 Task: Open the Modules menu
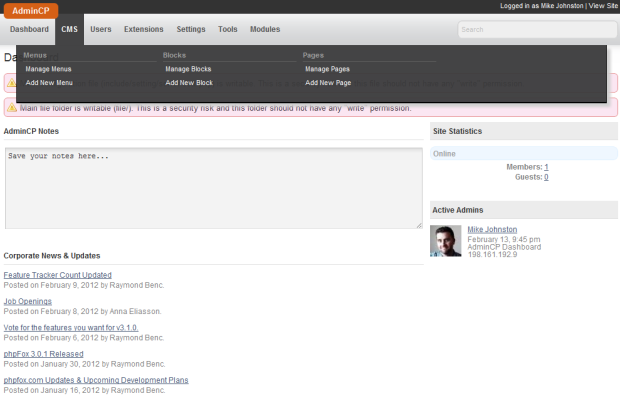(x=265, y=29)
